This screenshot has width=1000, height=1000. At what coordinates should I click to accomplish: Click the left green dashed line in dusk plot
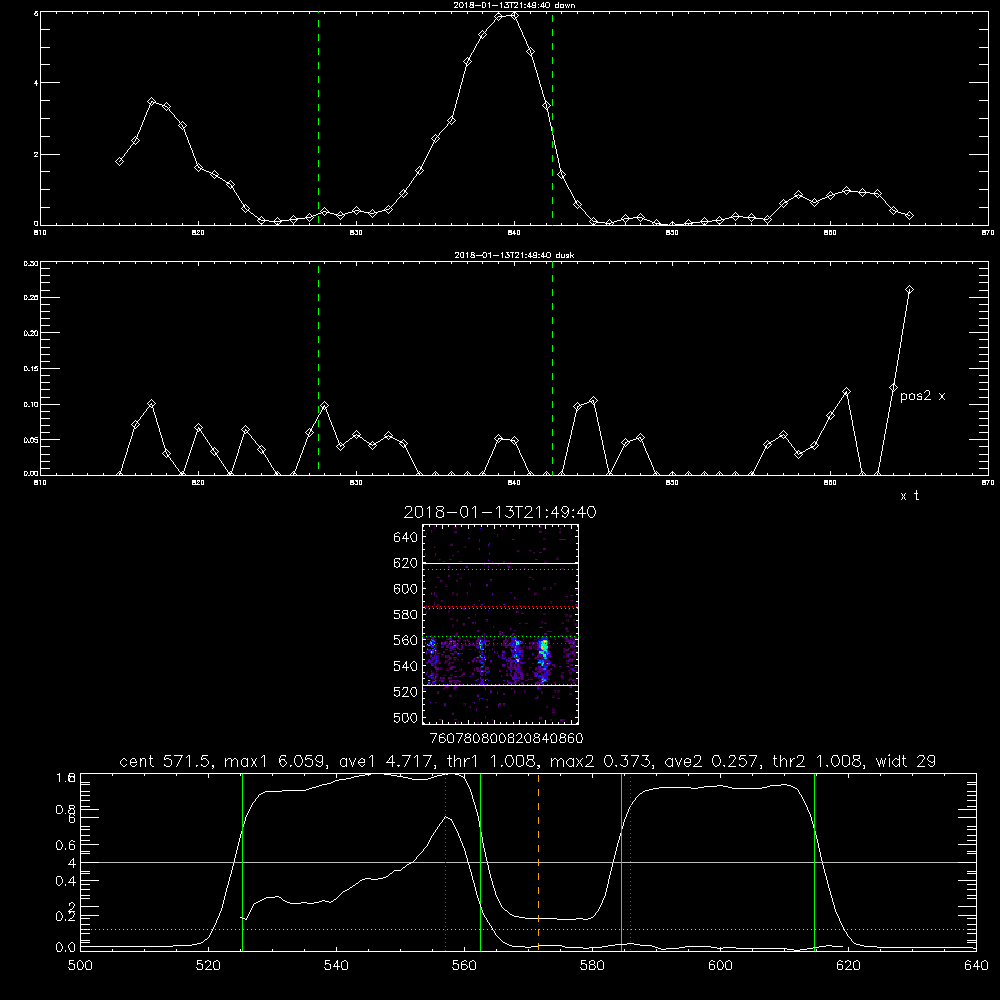[x=318, y=369]
